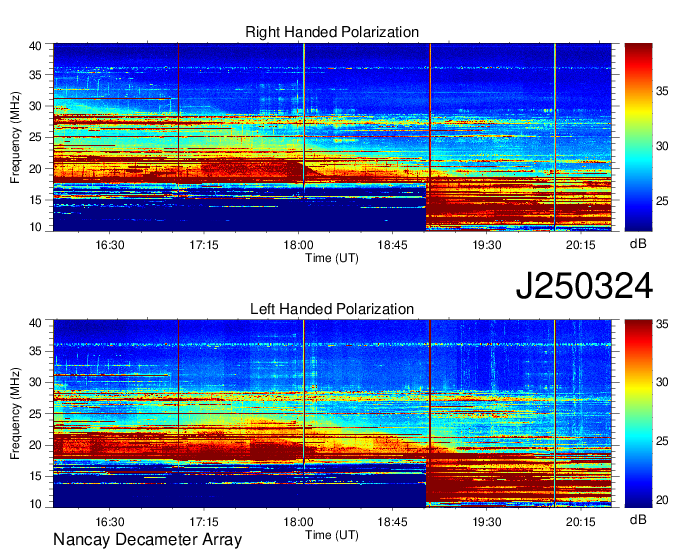
Task: Click Frequency (MHz) axis label of Right Handed plot
Action: (x=15, y=137)
